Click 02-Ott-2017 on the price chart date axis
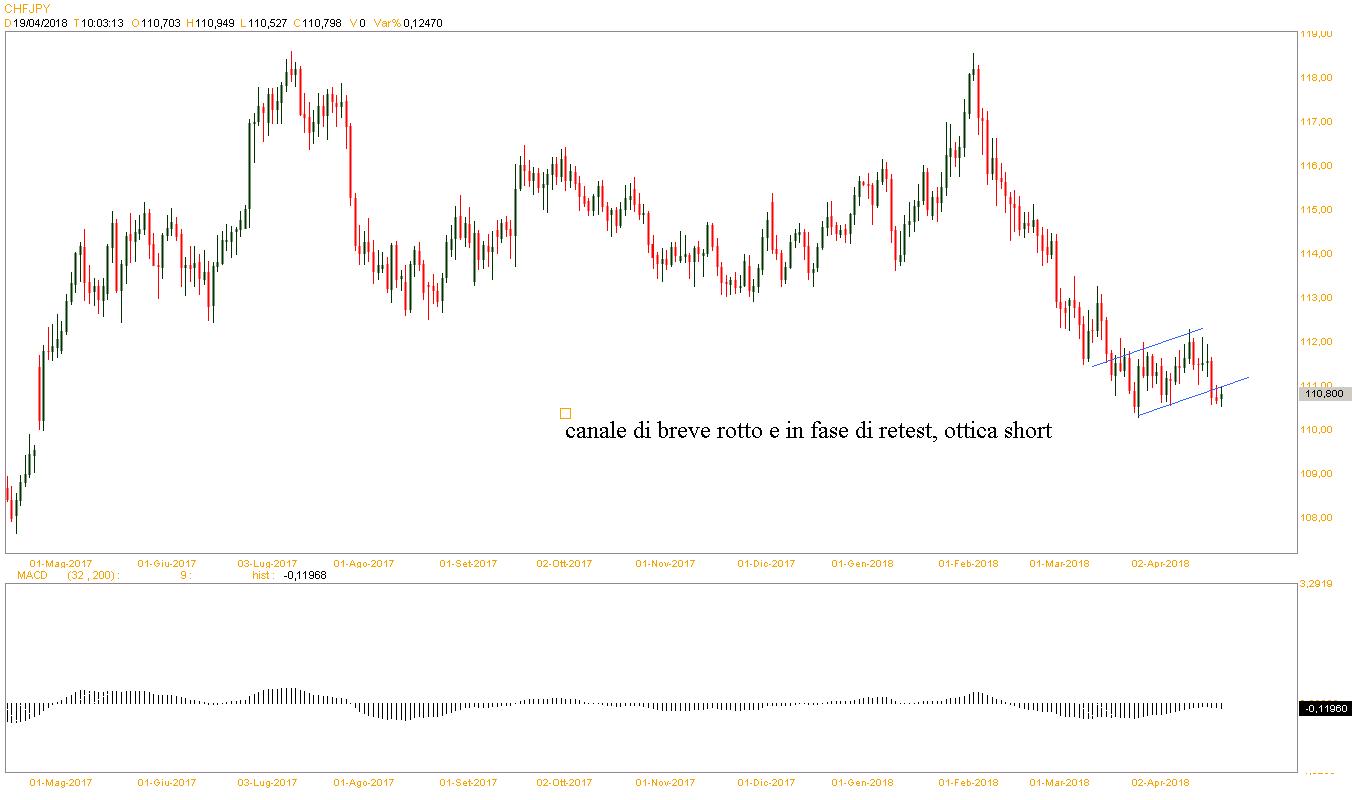Image resolution: width=1352 pixels, height=800 pixels. click(564, 564)
